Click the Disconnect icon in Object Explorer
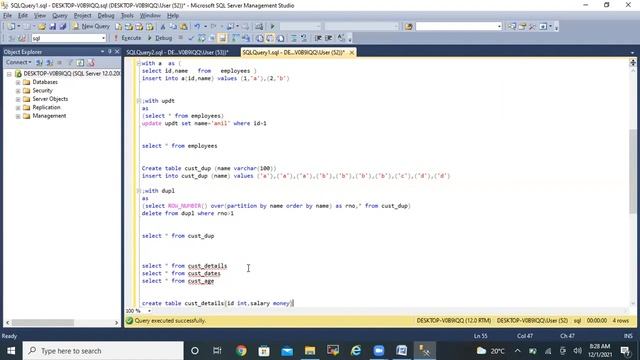Screen dimensions: 640x360 click(x=49, y=62)
